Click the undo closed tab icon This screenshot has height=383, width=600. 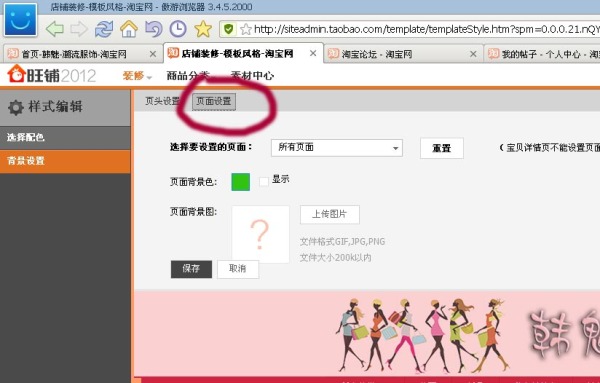[x=153, y=29]
